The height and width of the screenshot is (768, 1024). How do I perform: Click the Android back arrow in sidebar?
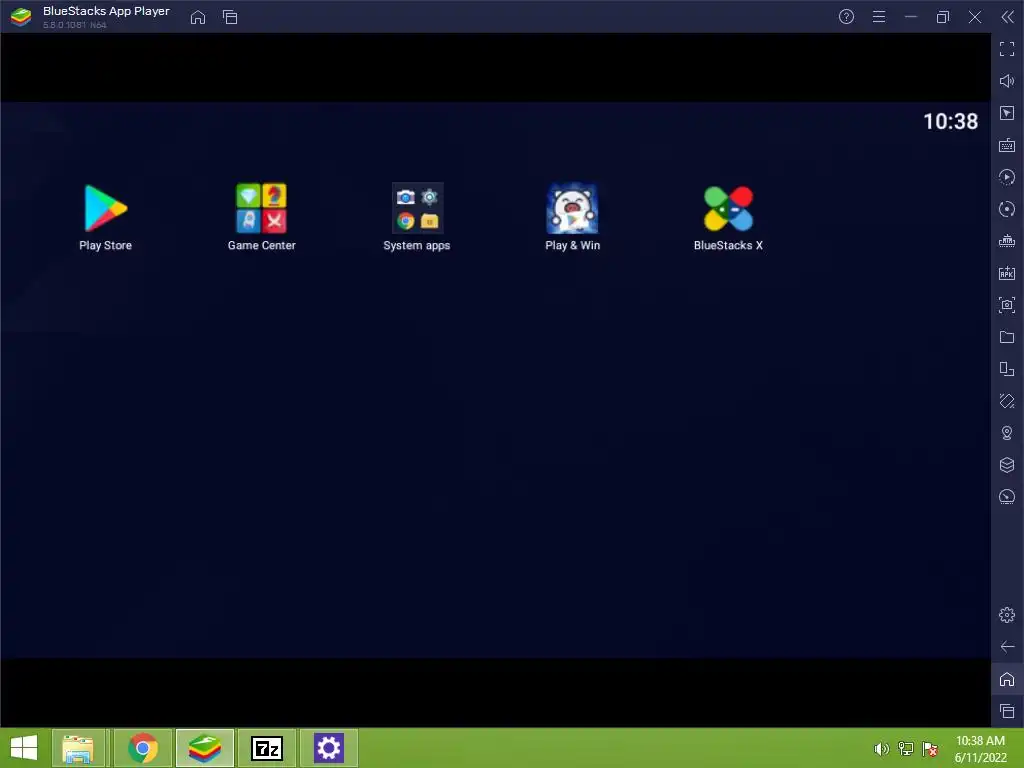point(1007,647)
